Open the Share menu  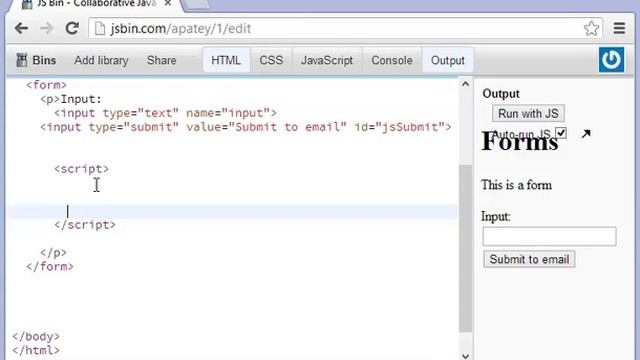(162, 60)
